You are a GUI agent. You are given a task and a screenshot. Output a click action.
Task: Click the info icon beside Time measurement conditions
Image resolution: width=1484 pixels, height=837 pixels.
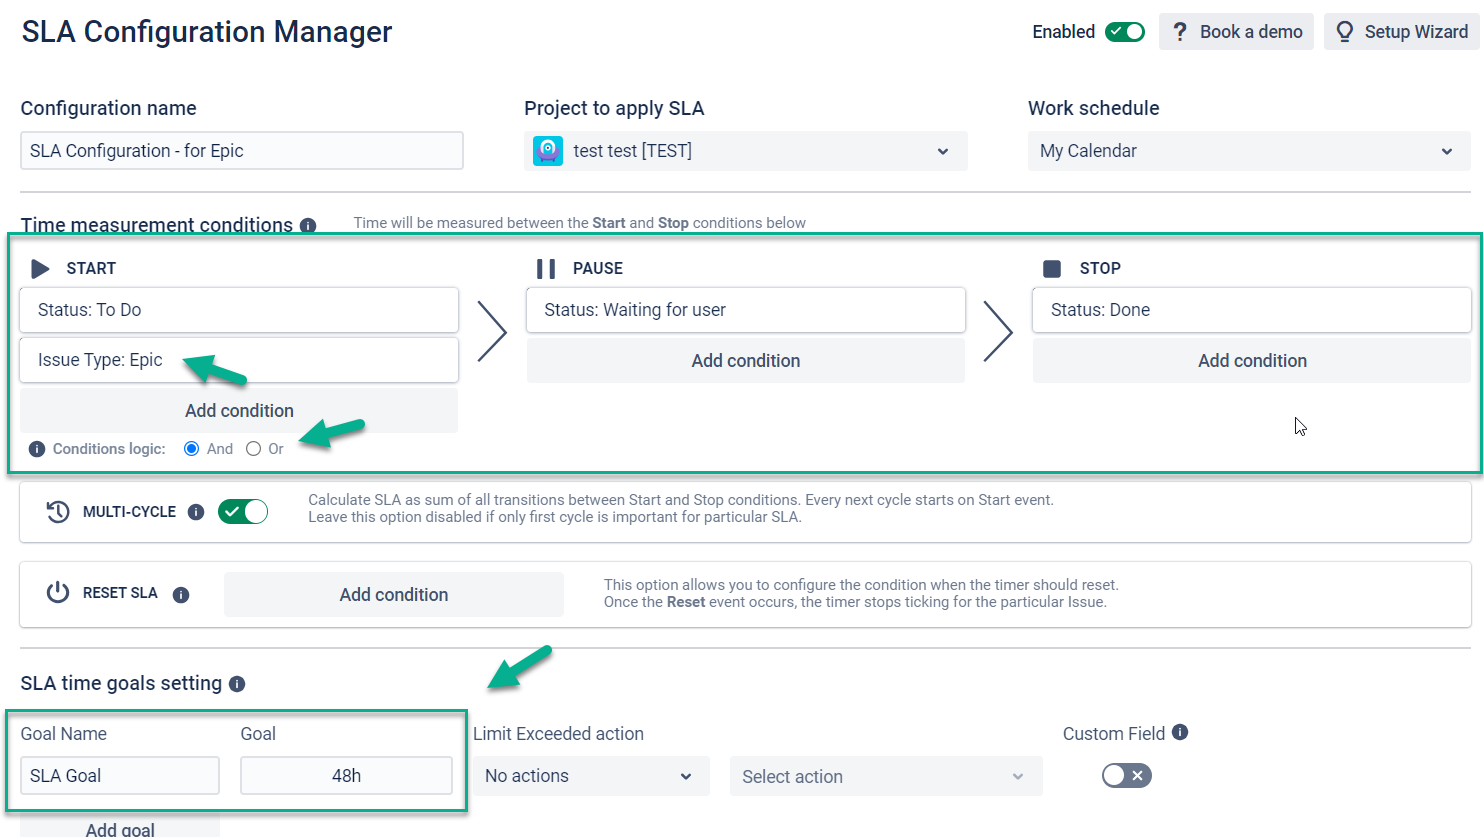point(308,225)
